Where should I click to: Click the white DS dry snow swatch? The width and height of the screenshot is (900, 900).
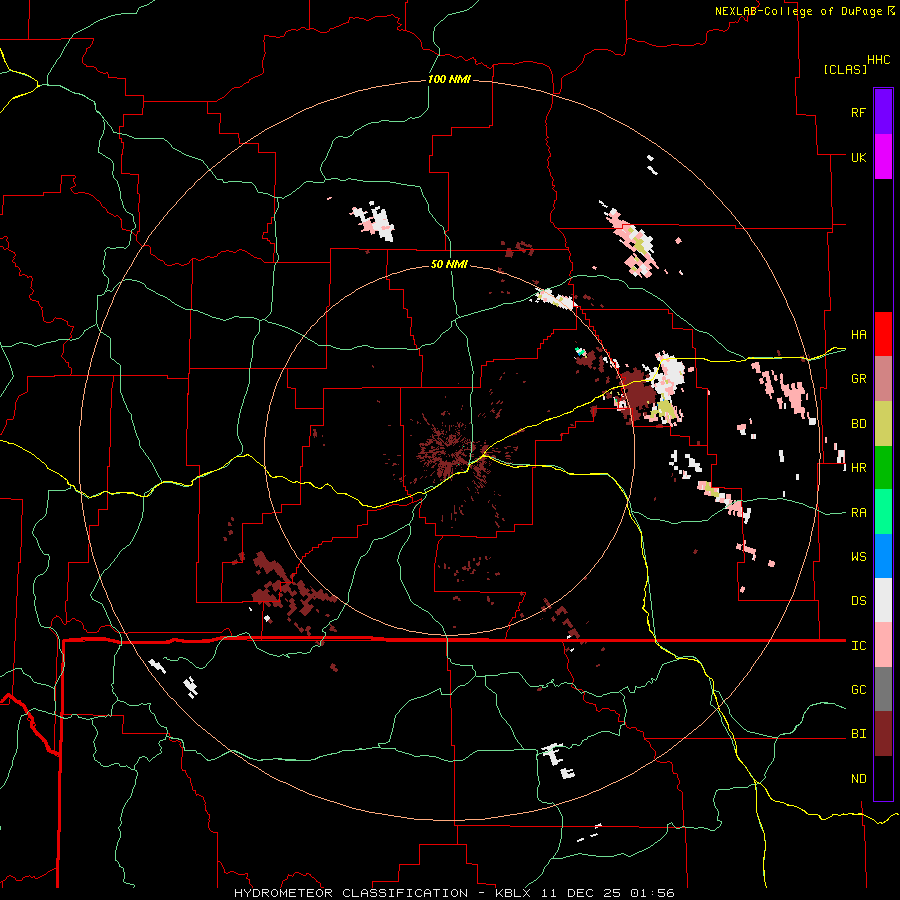pyautogui.click(x=883, y=600)
